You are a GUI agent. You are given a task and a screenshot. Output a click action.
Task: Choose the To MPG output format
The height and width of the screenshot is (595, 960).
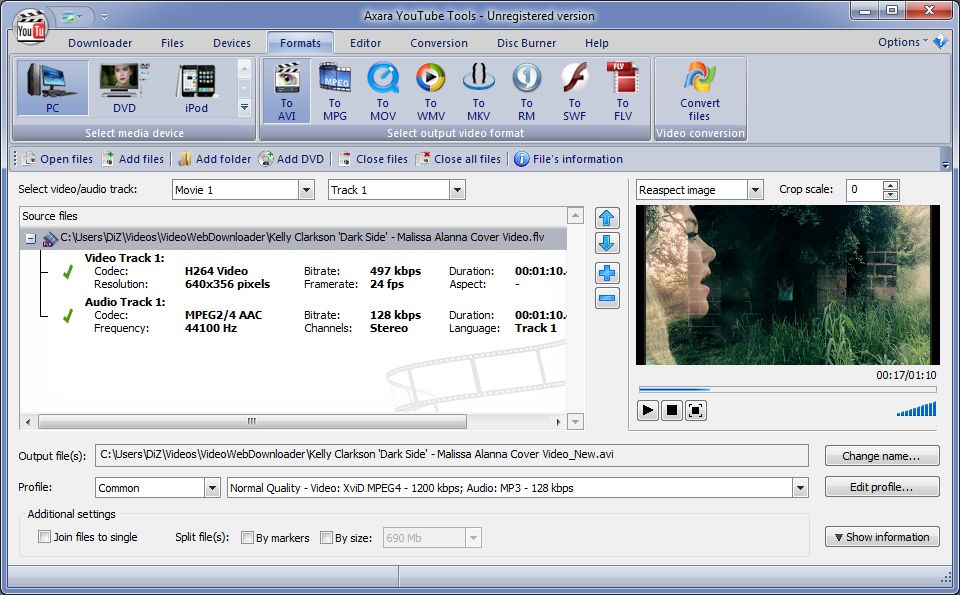coord(334,92)
